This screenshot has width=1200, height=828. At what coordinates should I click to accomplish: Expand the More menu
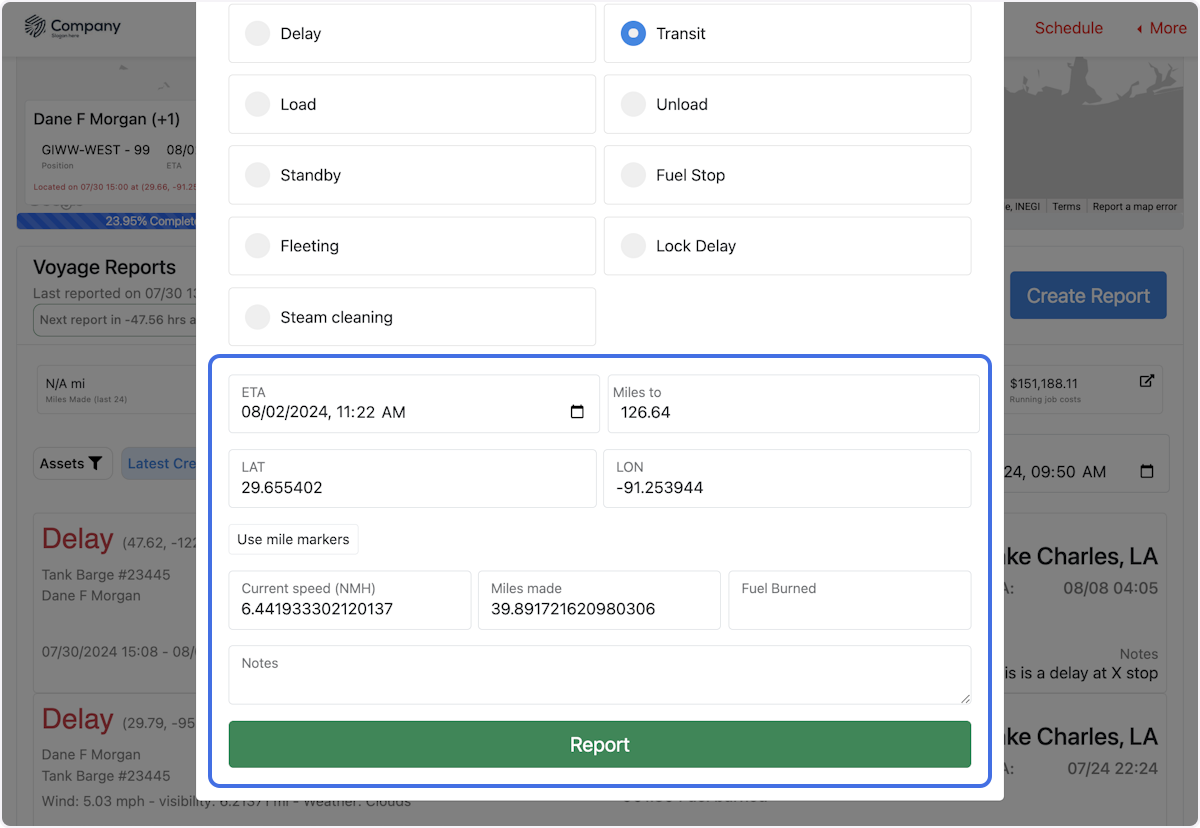[x=1168, y=28]
